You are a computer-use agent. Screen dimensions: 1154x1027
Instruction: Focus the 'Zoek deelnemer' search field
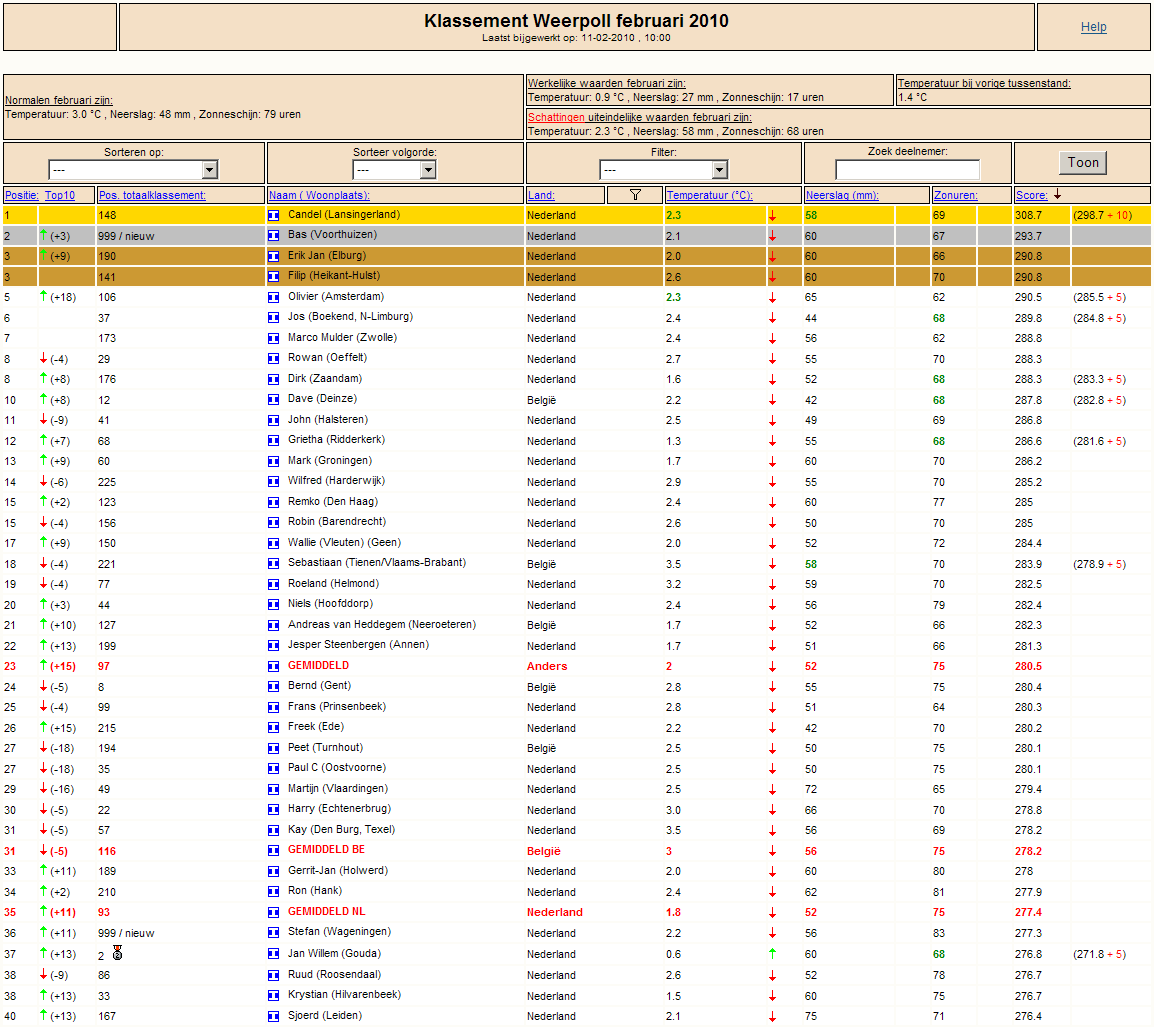907,170
